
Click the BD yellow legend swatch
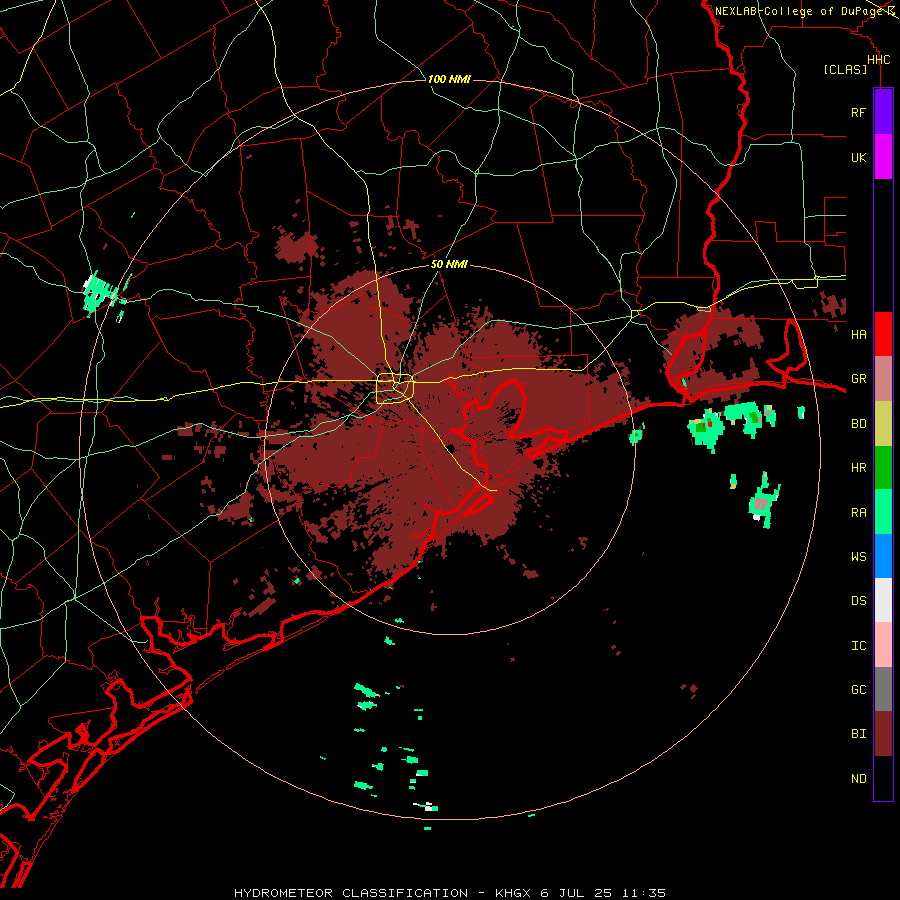883,424
